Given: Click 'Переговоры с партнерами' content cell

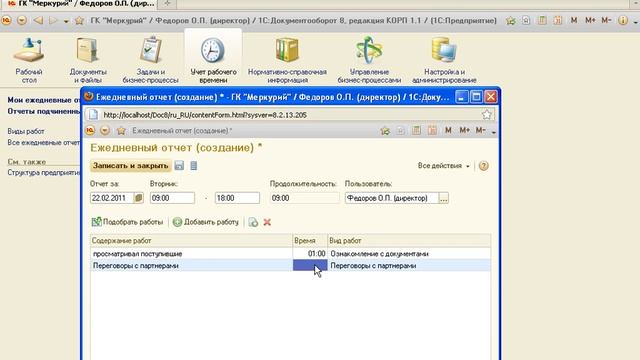Looking at the screenshot, I should point(191,265).
